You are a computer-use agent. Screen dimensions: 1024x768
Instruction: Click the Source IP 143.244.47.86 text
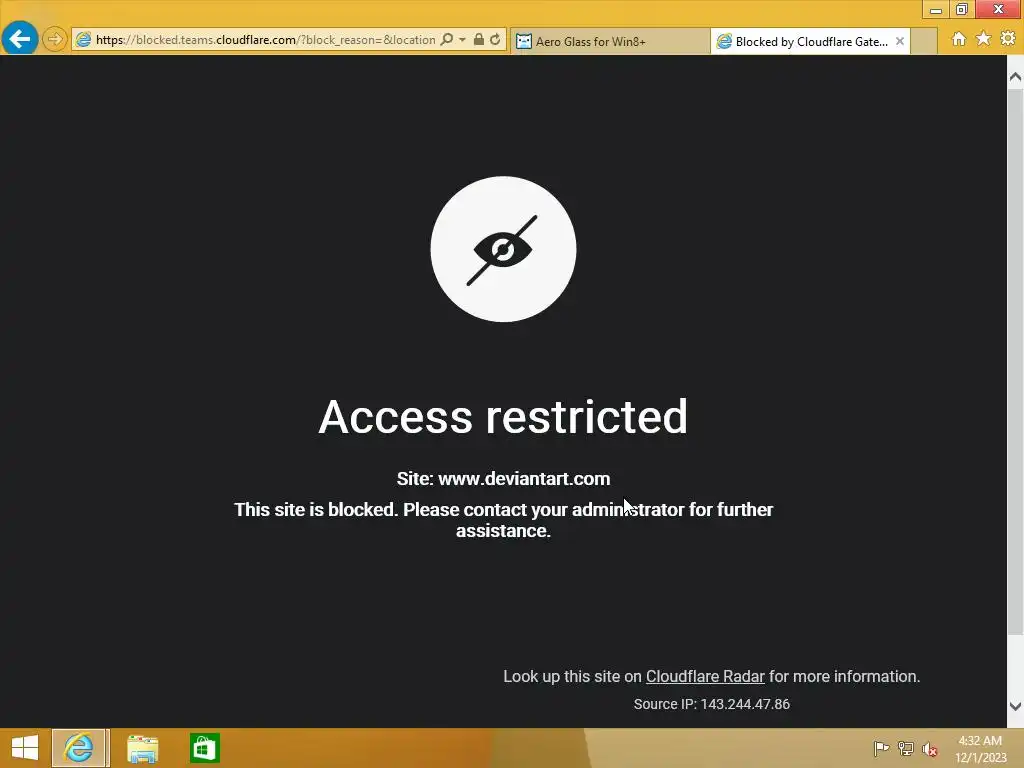pyautogui.click(x=711, y=704)
